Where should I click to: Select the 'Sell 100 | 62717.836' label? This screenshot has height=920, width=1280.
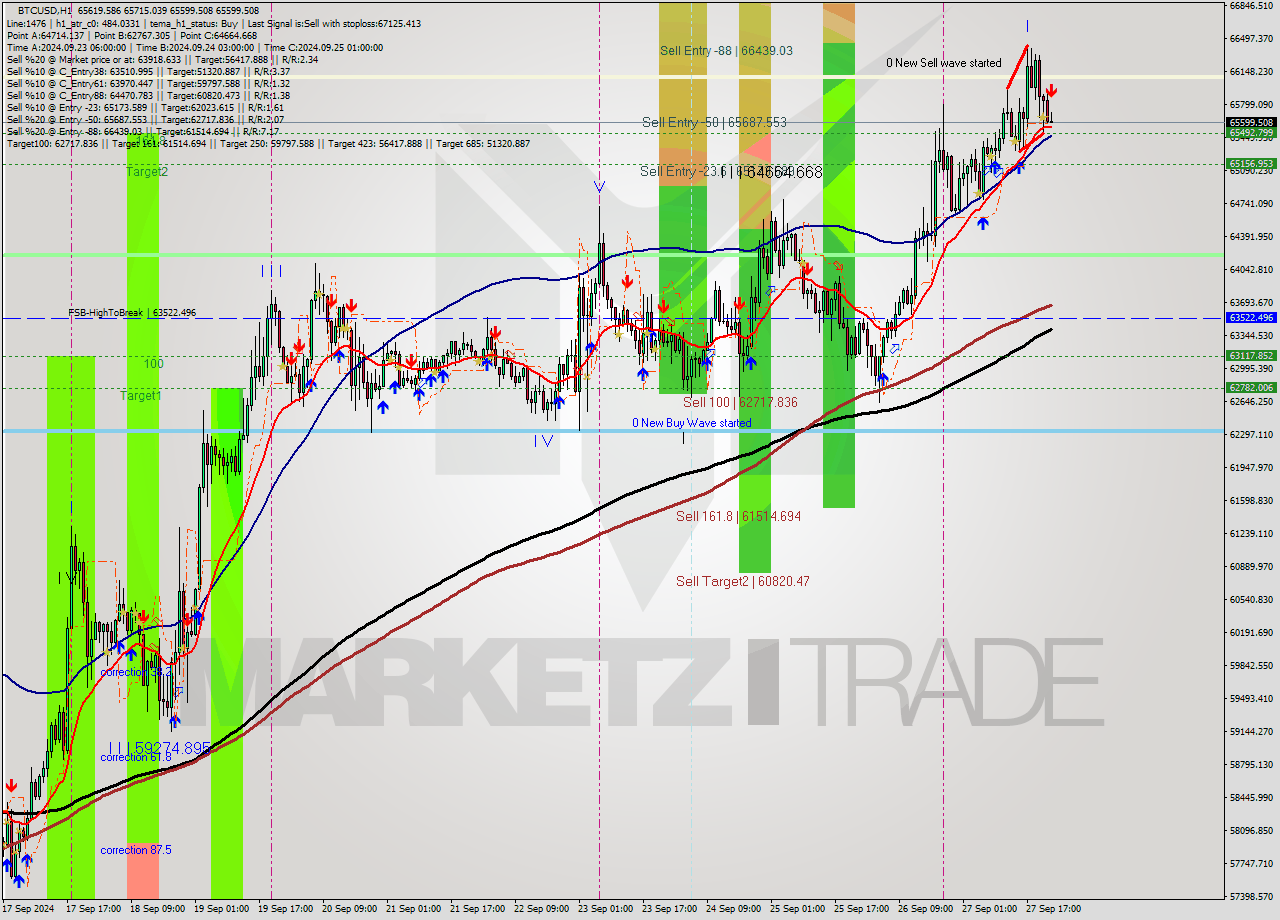(740, 402)
